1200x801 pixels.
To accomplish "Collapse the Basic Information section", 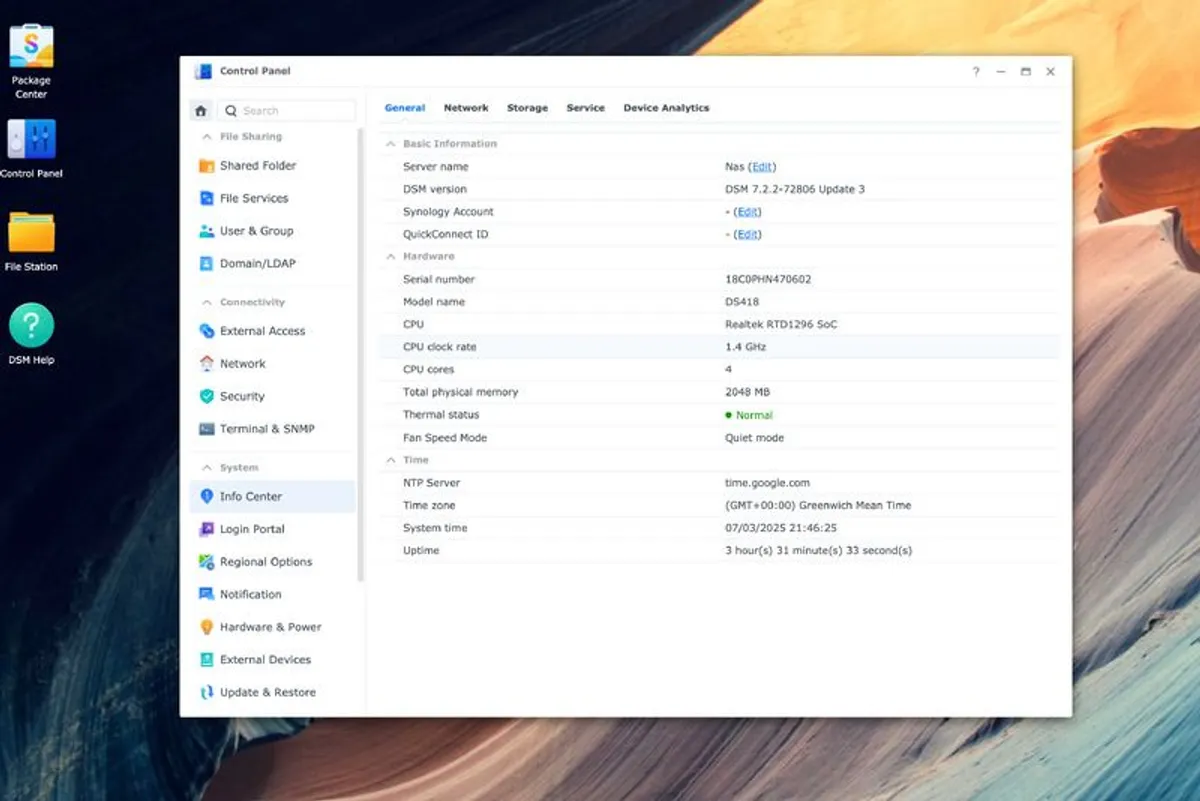I will (x=391, y=144).
